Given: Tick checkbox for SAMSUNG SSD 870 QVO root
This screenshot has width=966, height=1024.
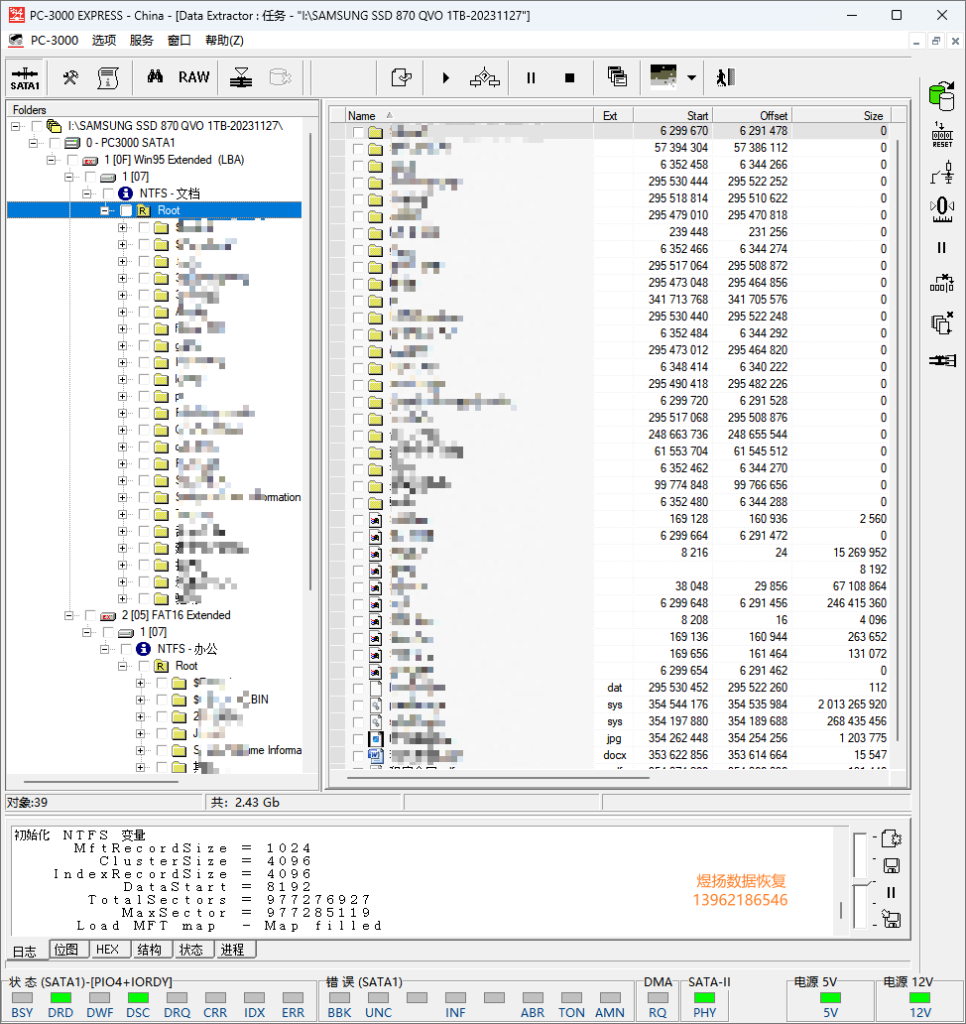Looking at the screenshot, I should (x=37, y=126).
